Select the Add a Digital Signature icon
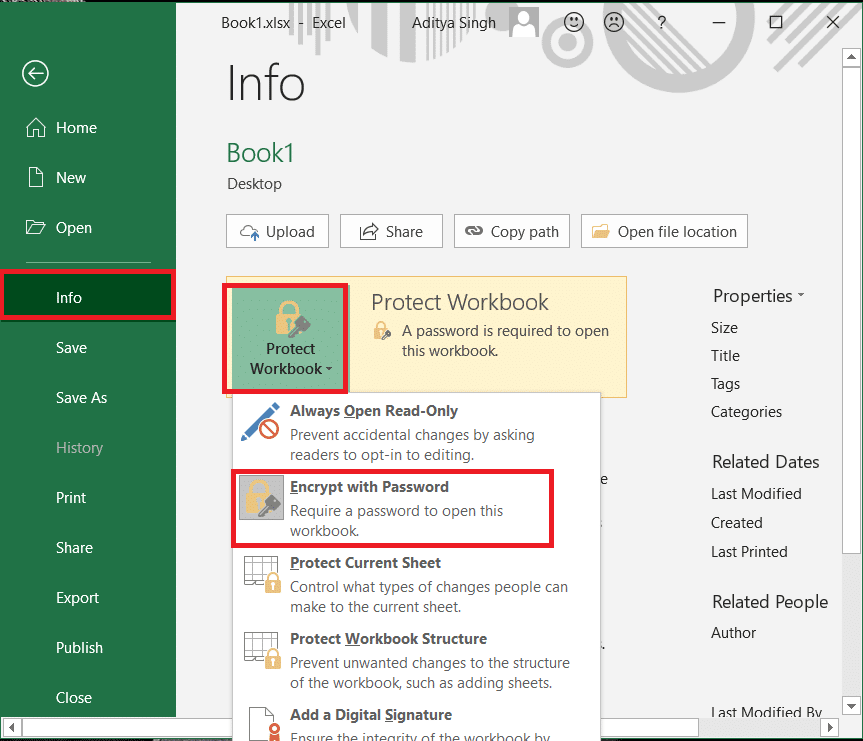The image size is (863, 741). coord(261,725)
